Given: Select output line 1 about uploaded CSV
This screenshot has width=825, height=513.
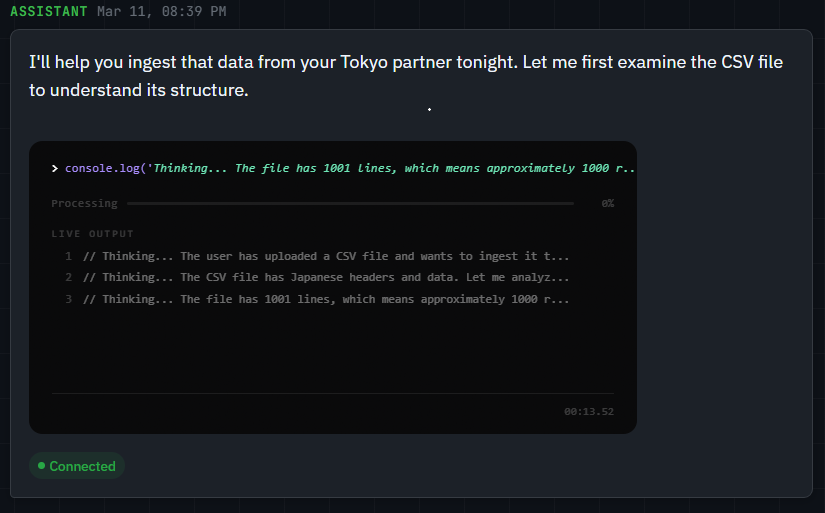Looking at the screenshot, I should point(326,256).
